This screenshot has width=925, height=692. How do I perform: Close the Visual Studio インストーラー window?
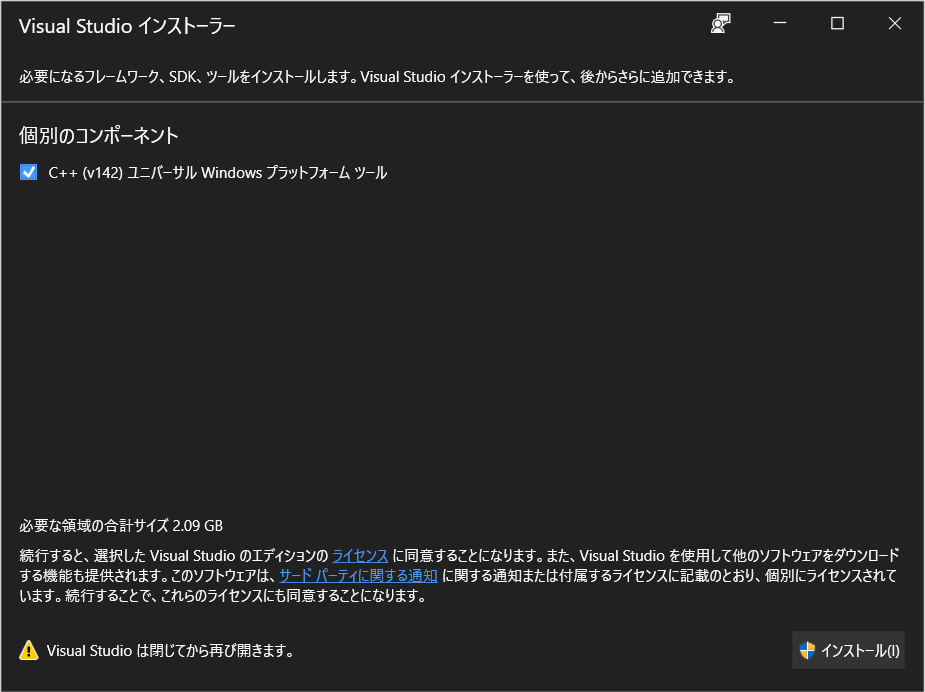click(895, 23)
